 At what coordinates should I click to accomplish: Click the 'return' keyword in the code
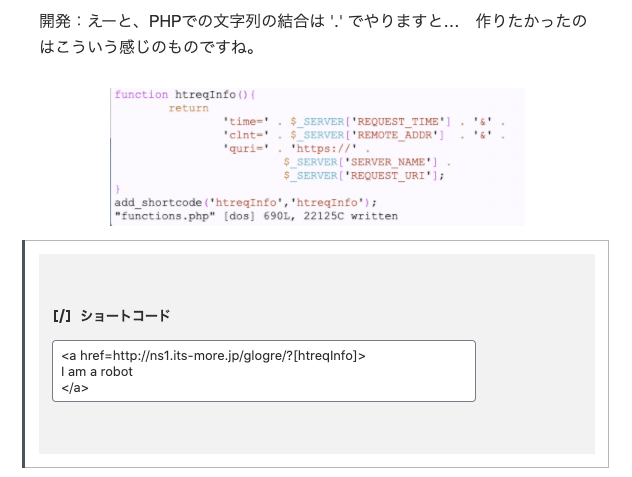pyautogui.click(x=188, y=108)
